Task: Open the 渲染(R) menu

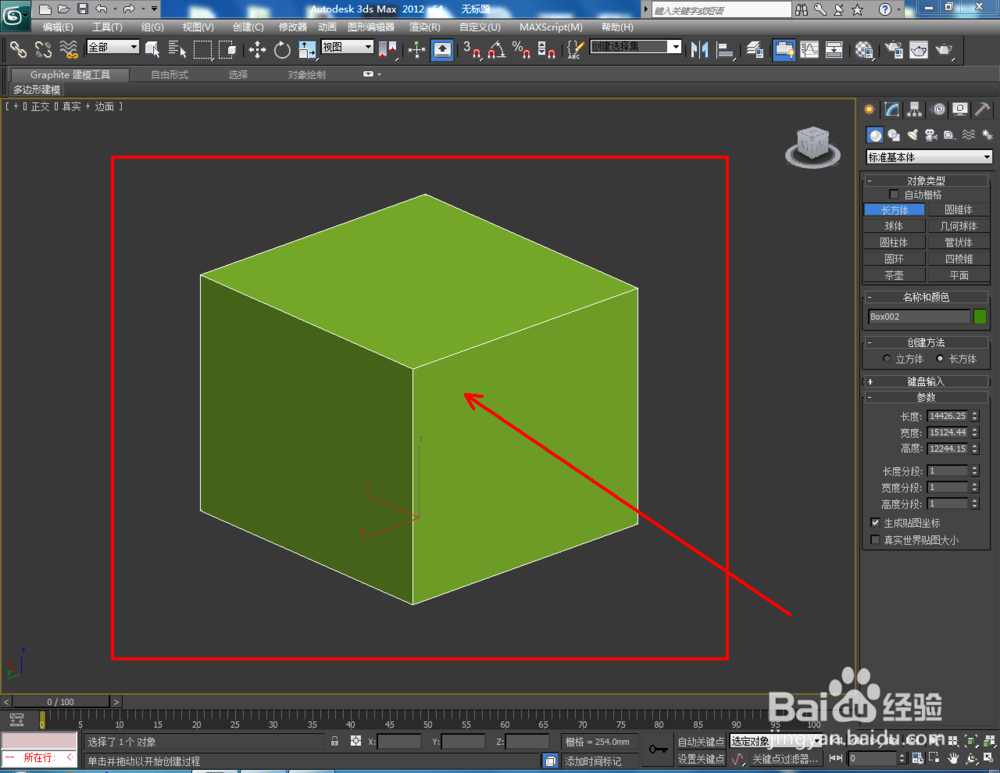Action: [x=425, y=27]
